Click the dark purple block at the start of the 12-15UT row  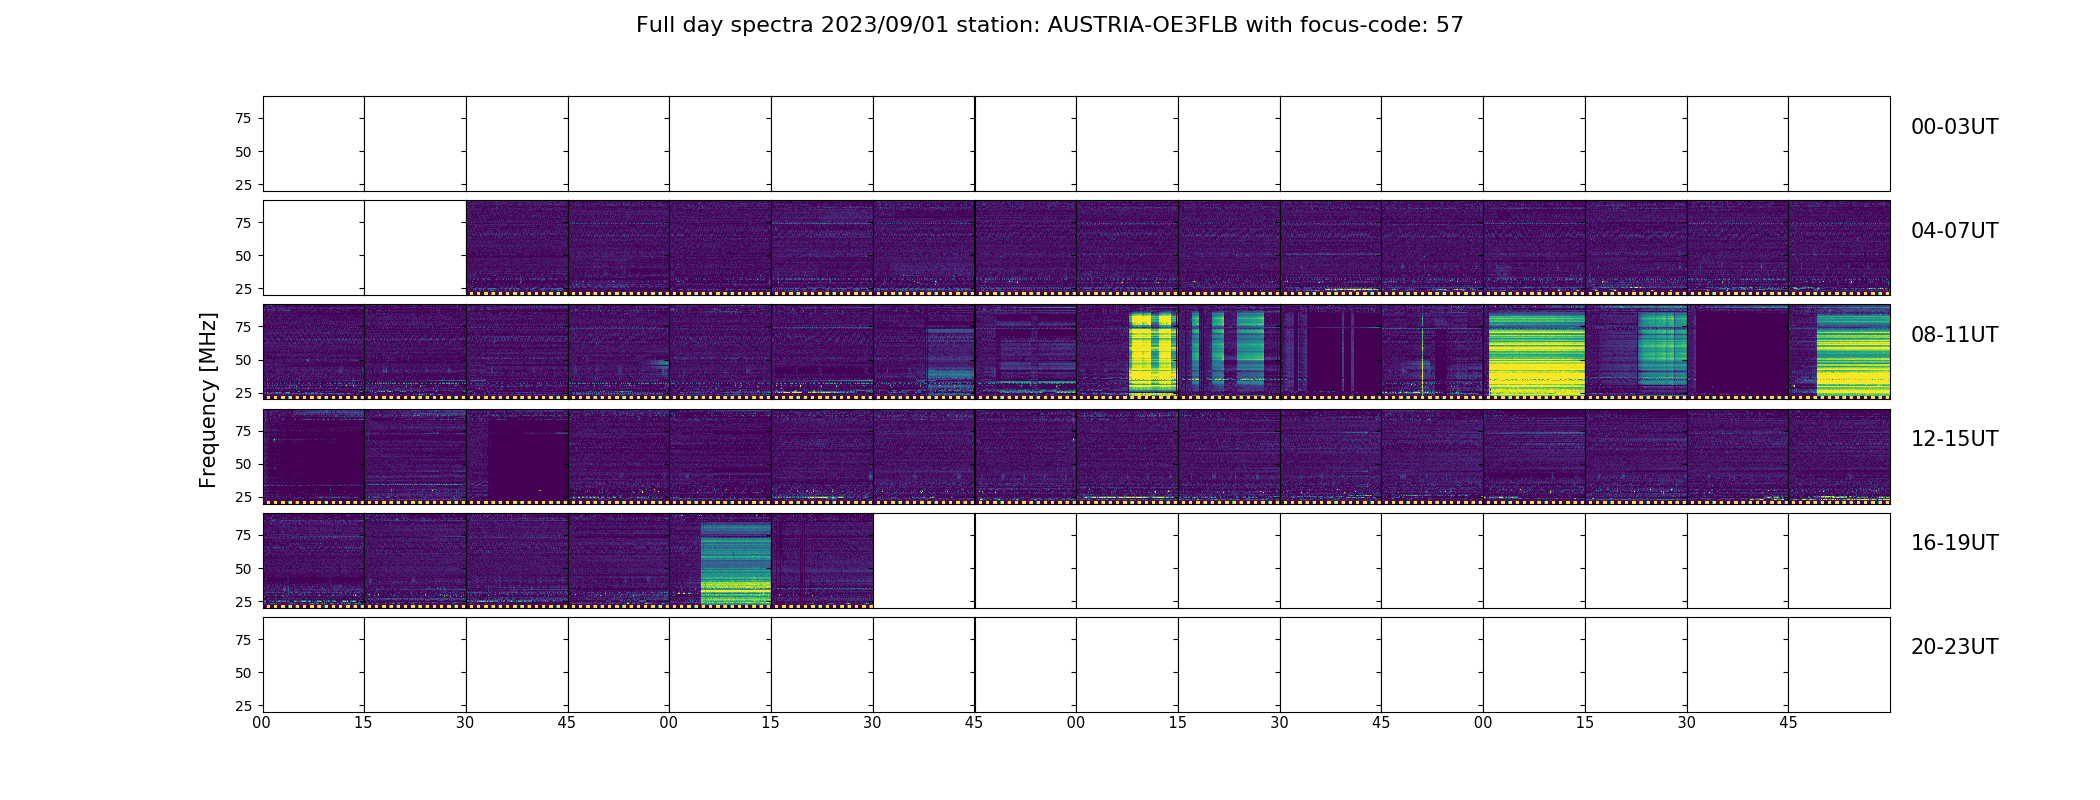pyautogui.click(x=314, y=458)
